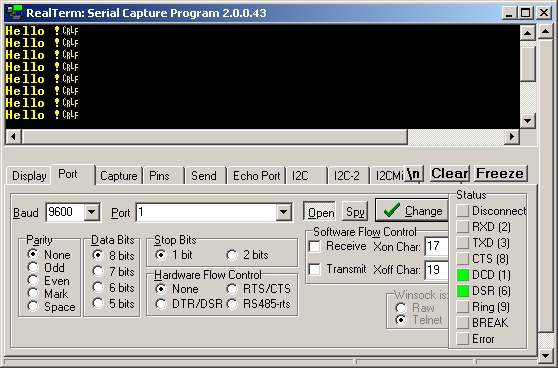
Task: Open the Baud rate dropdown
Action: click(x=92, y=212)
